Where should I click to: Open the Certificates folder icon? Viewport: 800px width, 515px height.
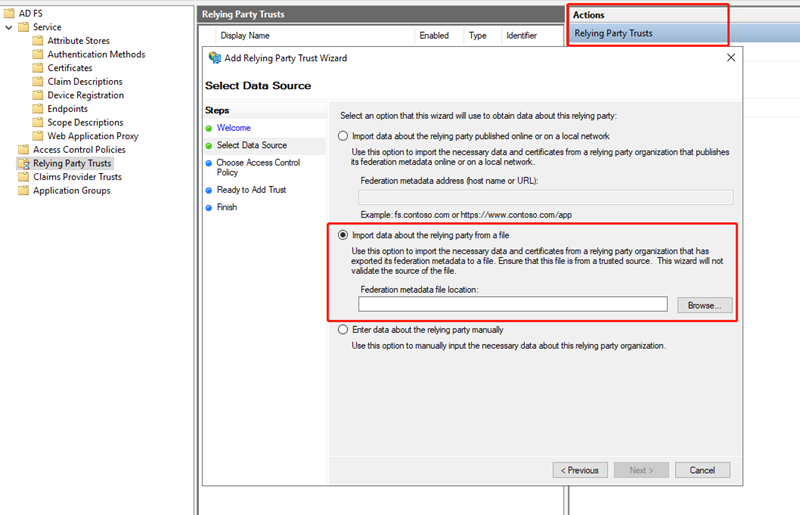(x=38, y=68)
